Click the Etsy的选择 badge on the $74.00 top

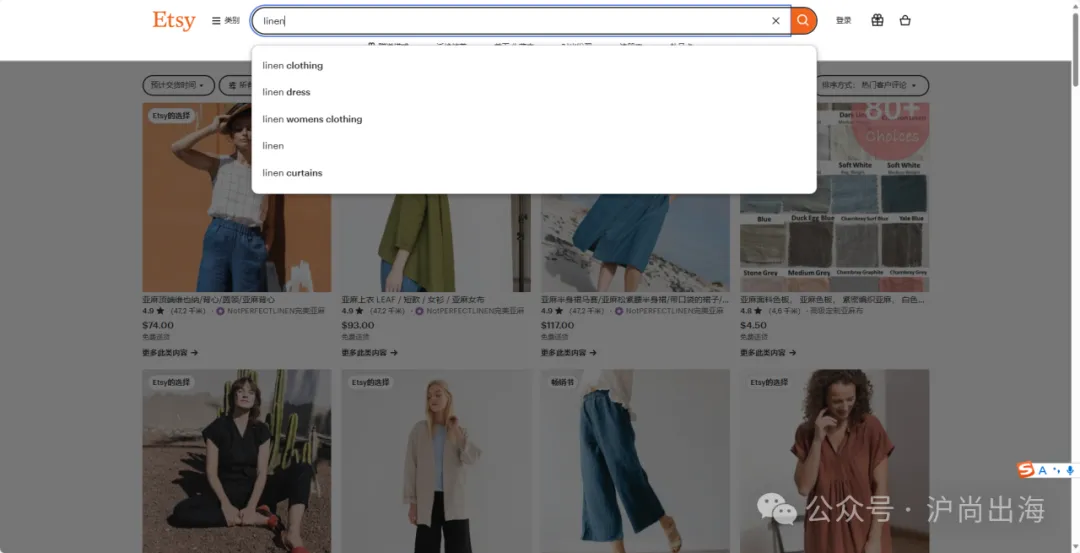click(x=171, y=116)
